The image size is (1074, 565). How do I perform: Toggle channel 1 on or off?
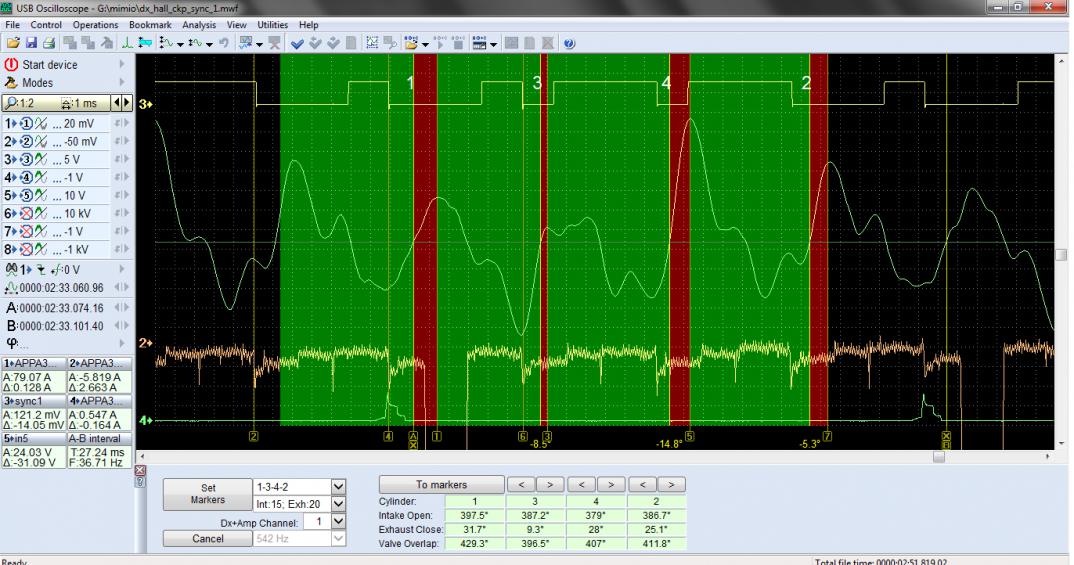tap(28, 122)
